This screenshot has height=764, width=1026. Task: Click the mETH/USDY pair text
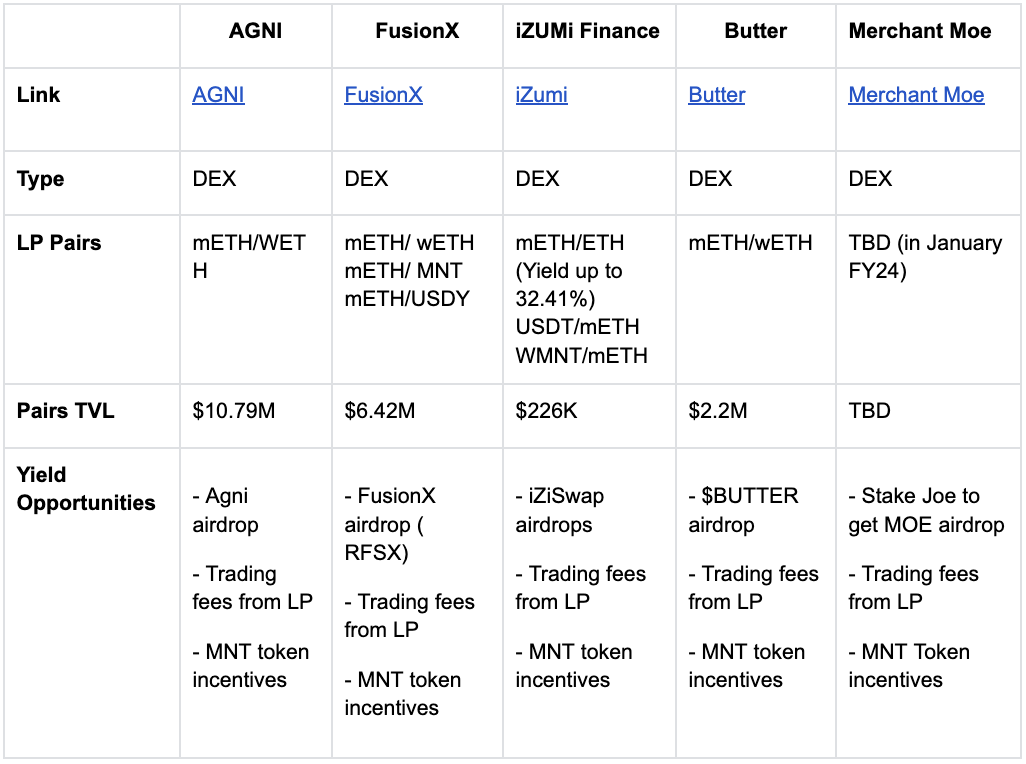click(407, 299)
